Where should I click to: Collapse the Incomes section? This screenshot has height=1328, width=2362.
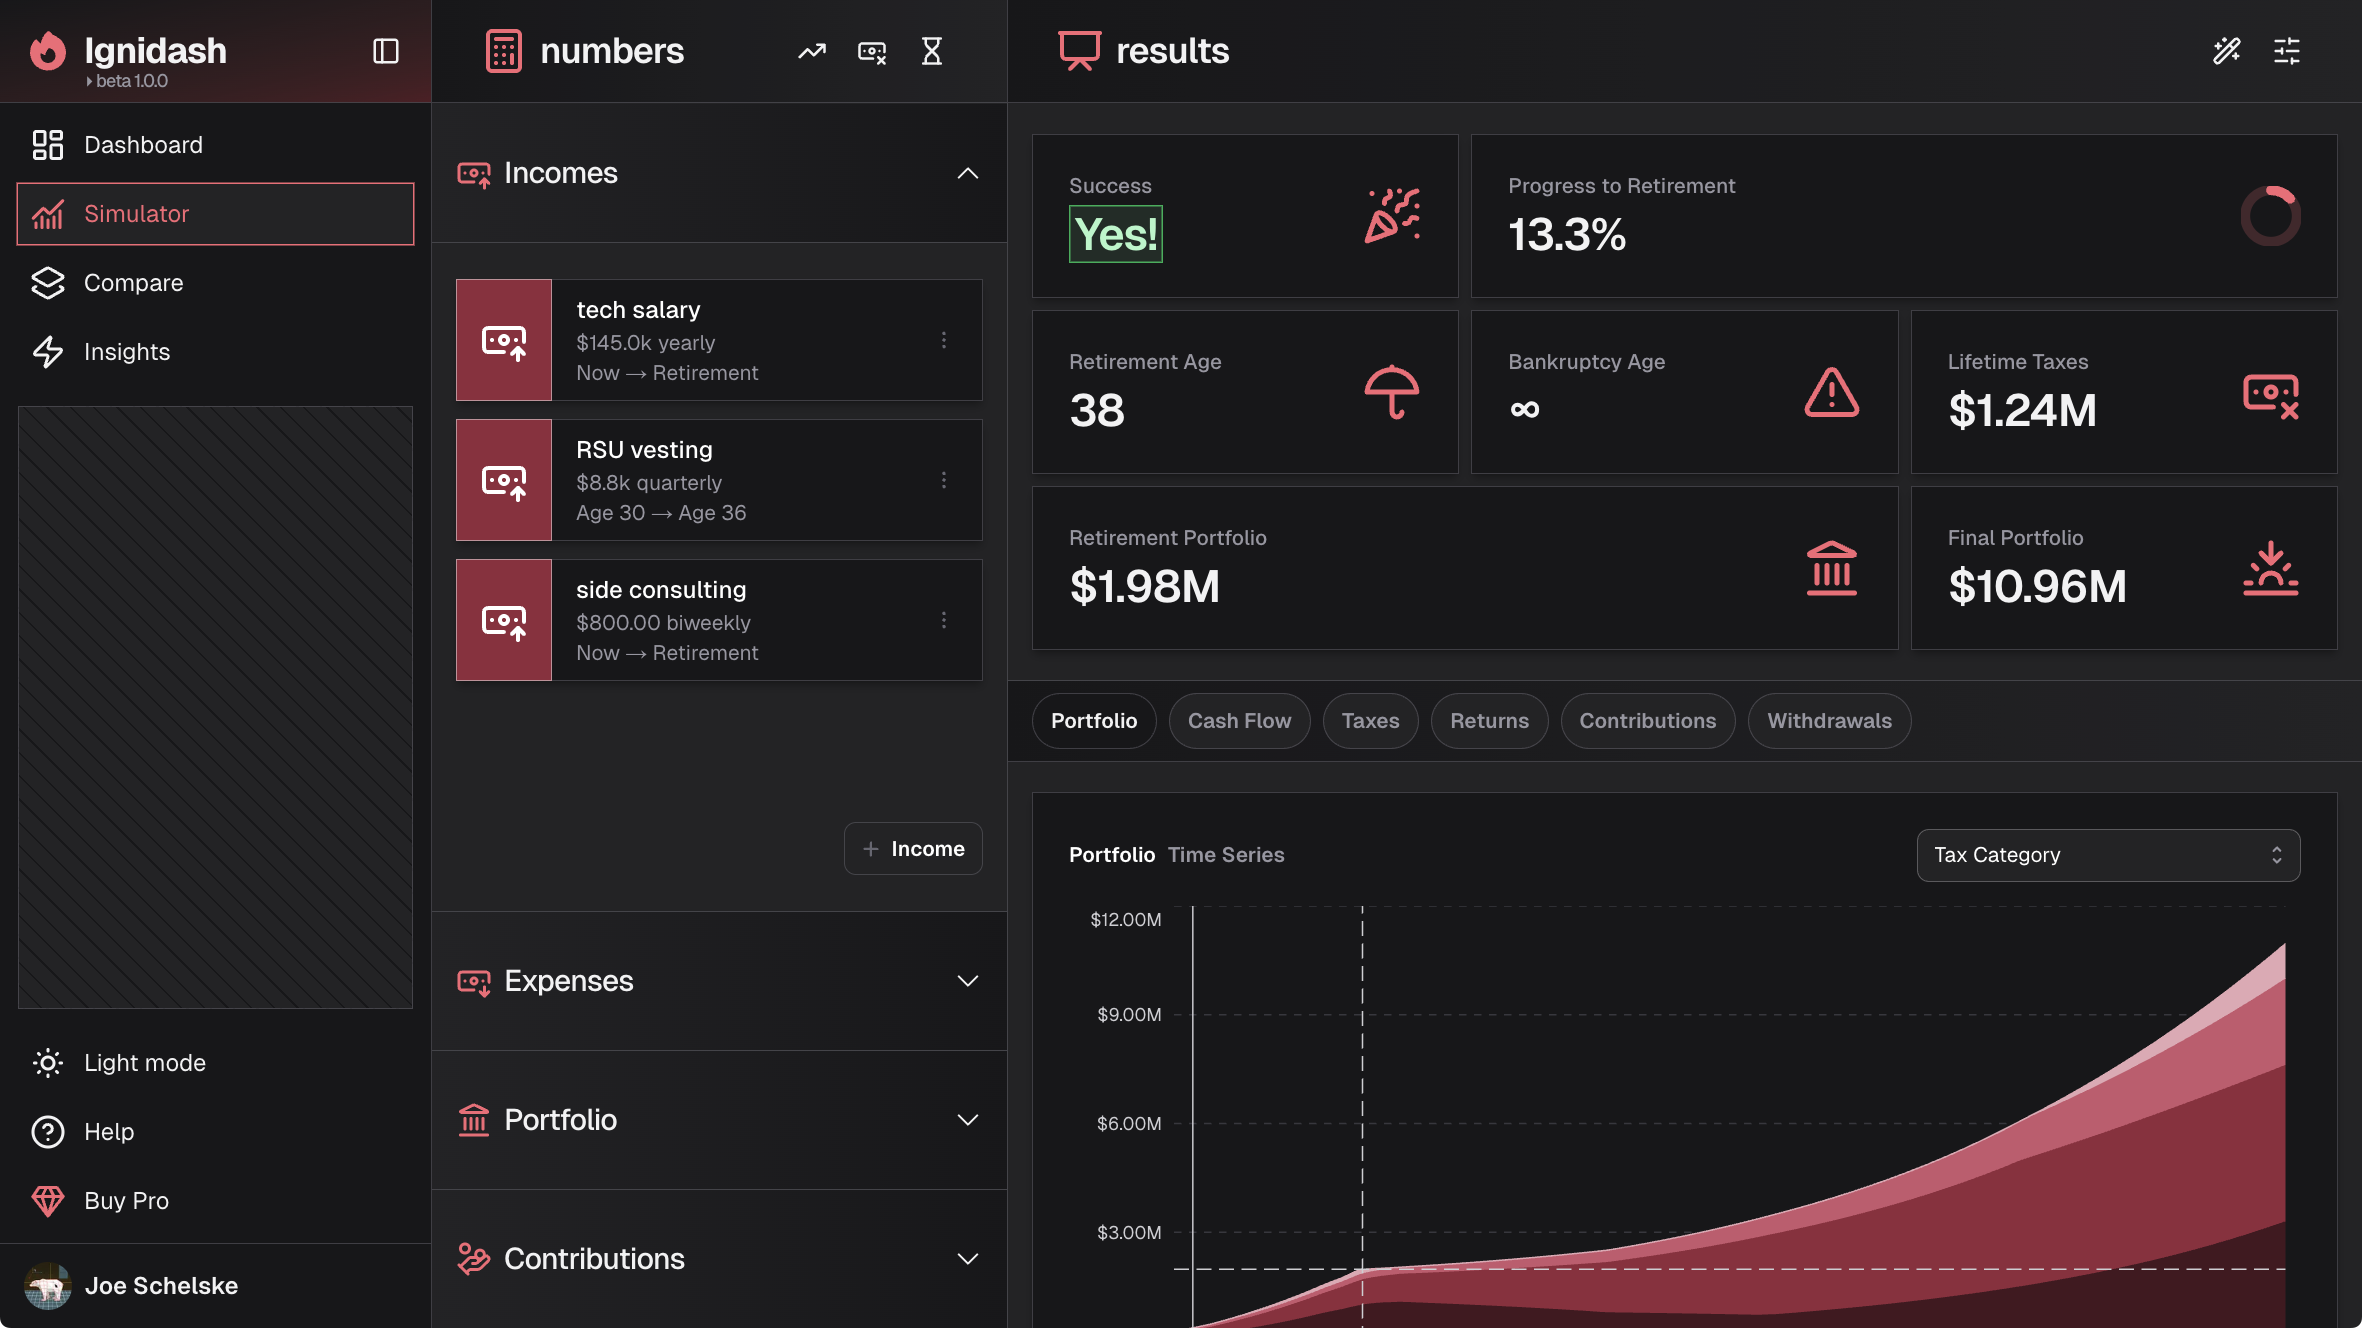coord(967,173)
